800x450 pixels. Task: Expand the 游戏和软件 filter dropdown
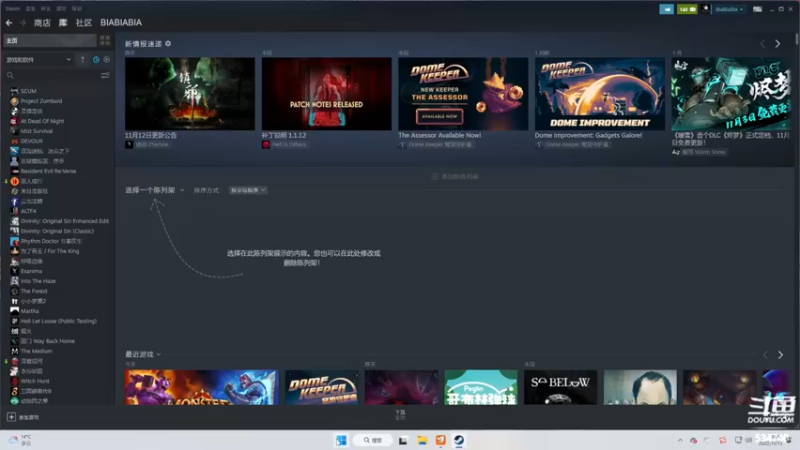(x=38, y=60)
